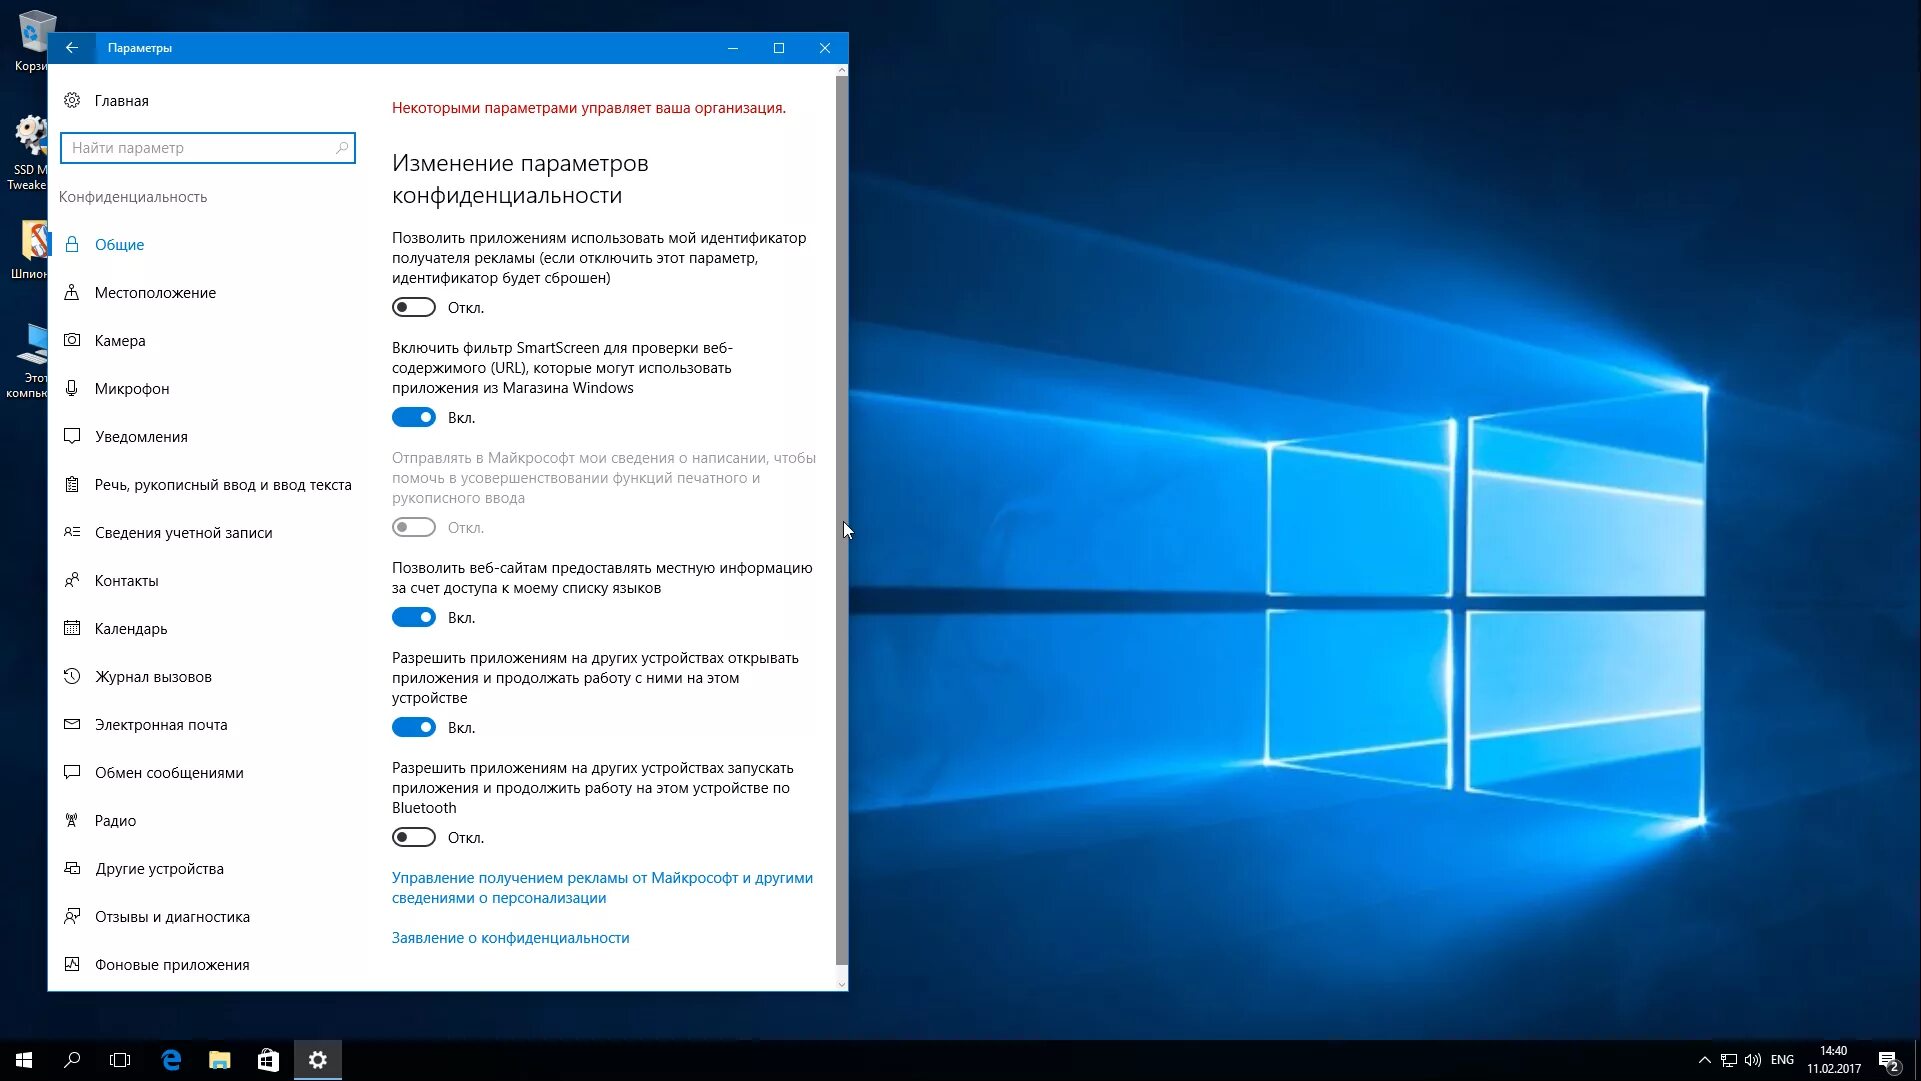Open Microsoft Edge from the taskbar
Viewport: 1921px width, 1081px height.
tap(171, 1060)
